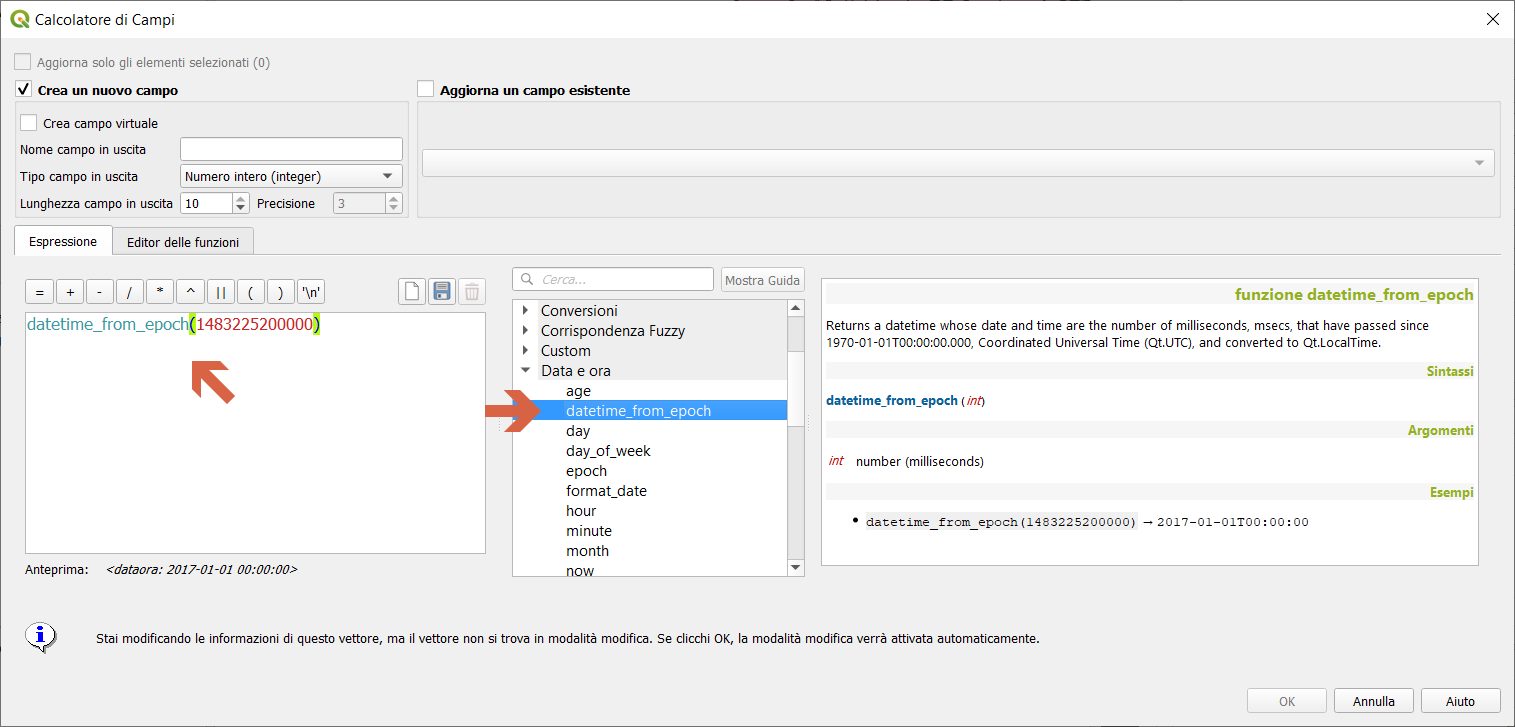Select the 'minute' function

(589, 531)
